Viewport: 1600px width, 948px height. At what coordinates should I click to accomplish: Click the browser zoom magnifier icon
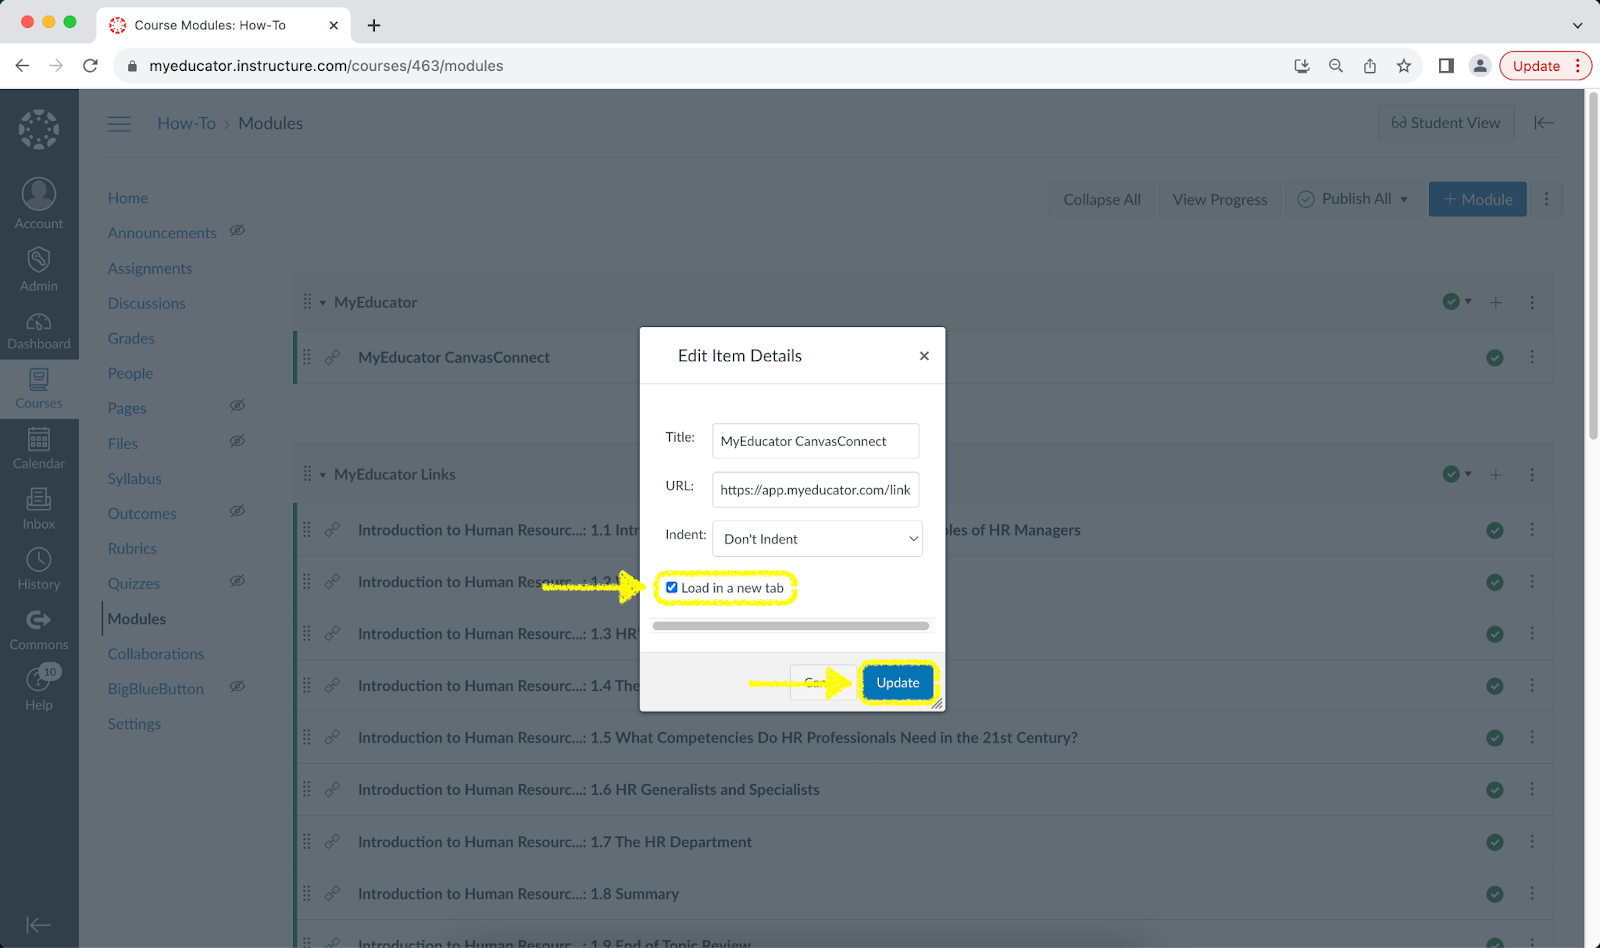[1336, 66]
